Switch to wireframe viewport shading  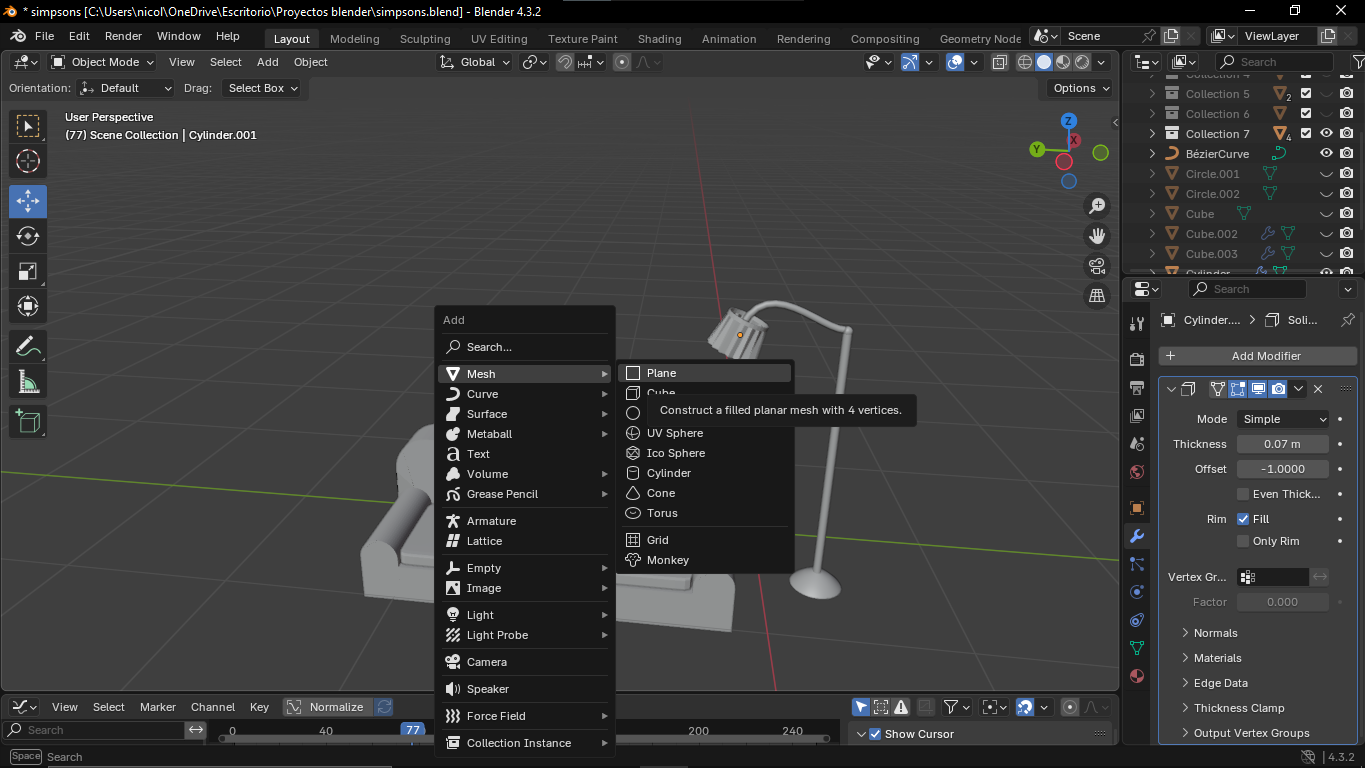[1025, 62]
